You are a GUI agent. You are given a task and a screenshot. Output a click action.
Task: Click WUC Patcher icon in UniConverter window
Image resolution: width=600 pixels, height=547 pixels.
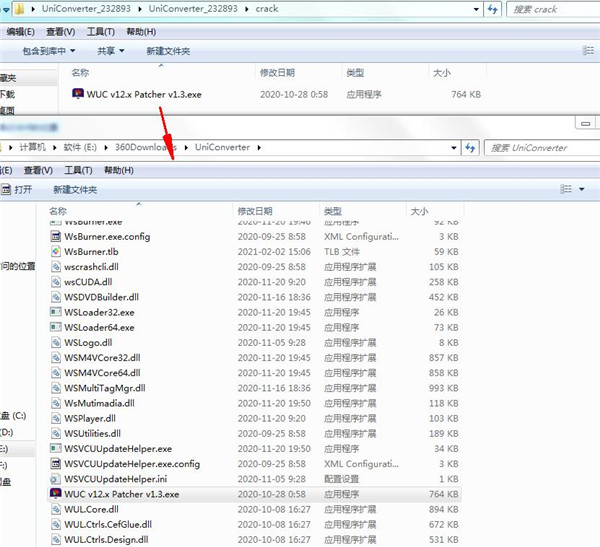point(56,494)
